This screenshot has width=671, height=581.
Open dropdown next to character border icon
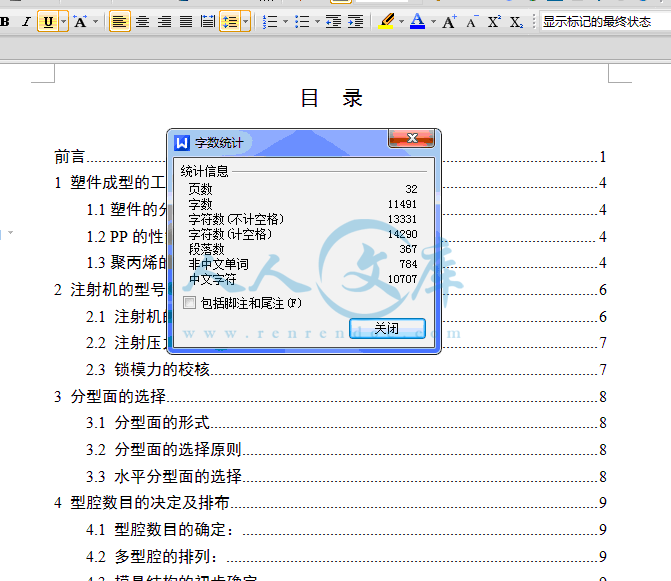(x=95, y=21)
